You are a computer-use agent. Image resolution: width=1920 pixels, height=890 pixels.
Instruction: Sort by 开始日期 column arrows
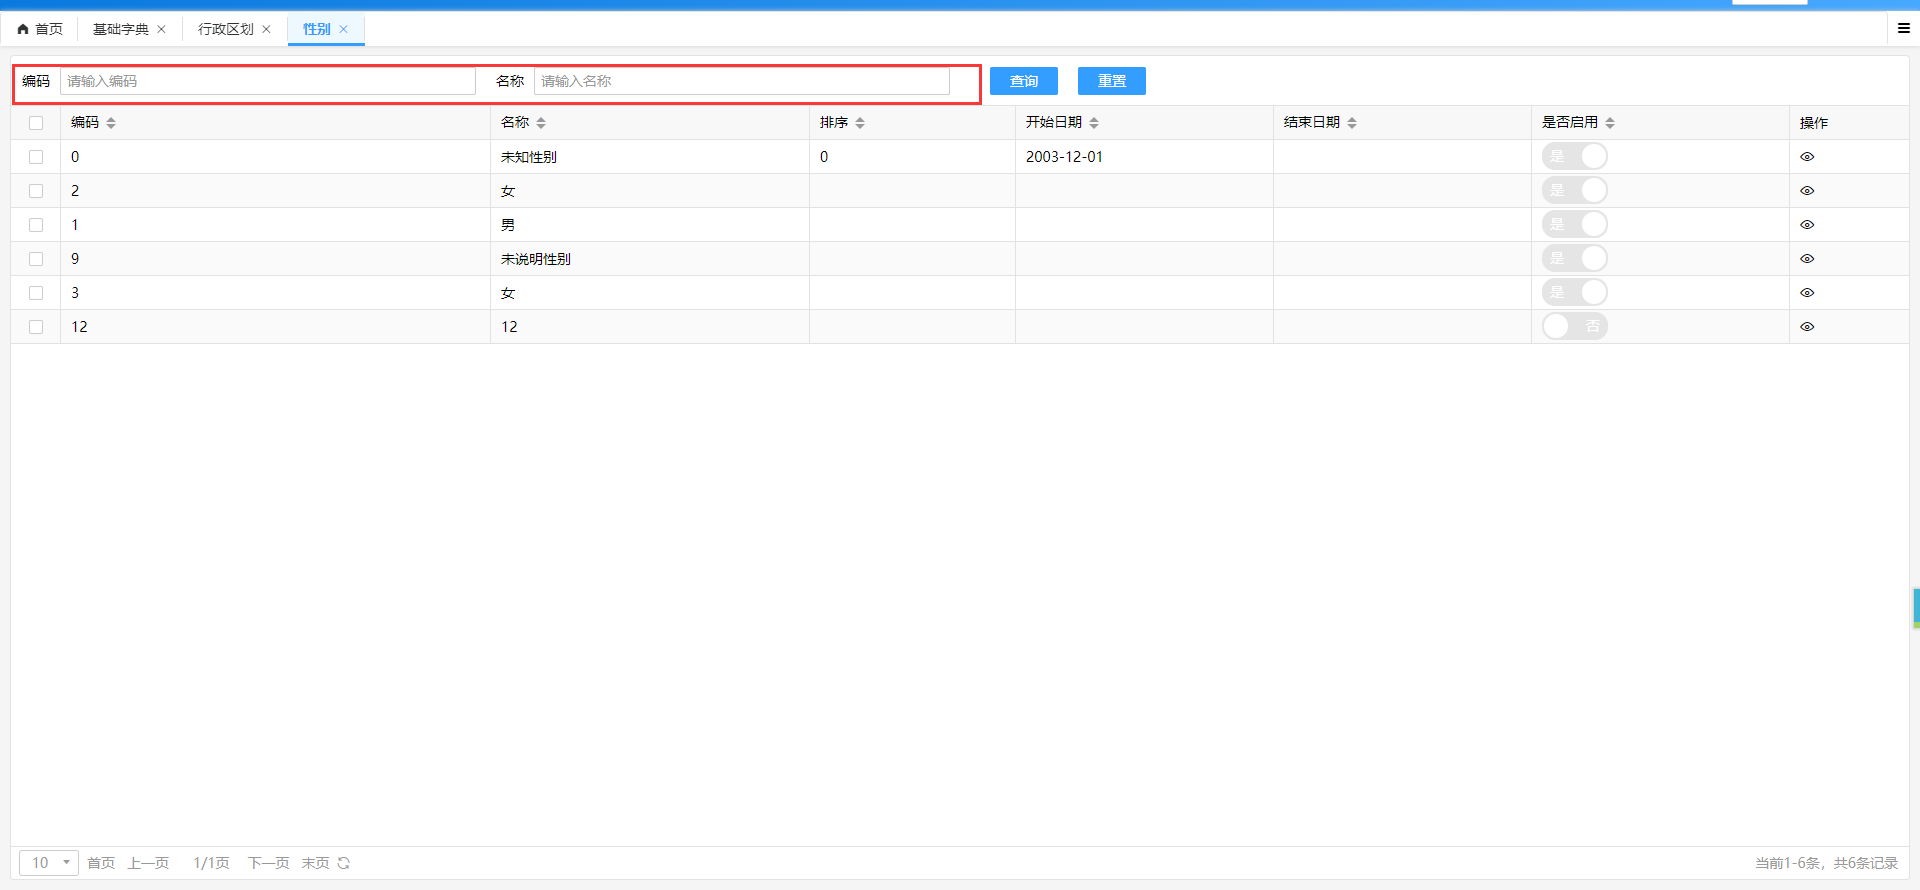(1094, 123)
